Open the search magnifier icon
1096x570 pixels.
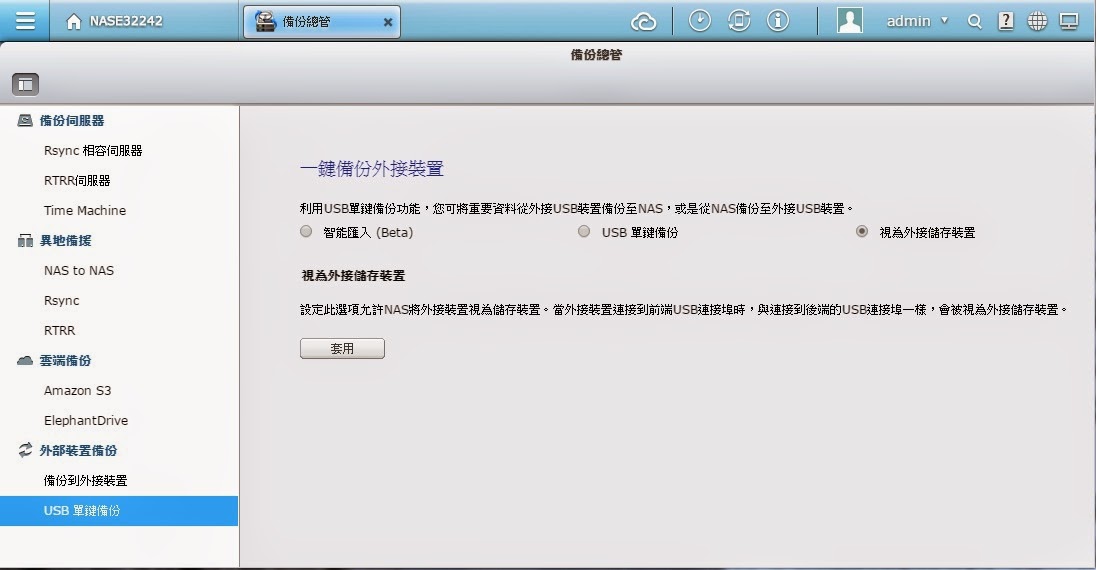pyautogui.click(x=974, y=22)
